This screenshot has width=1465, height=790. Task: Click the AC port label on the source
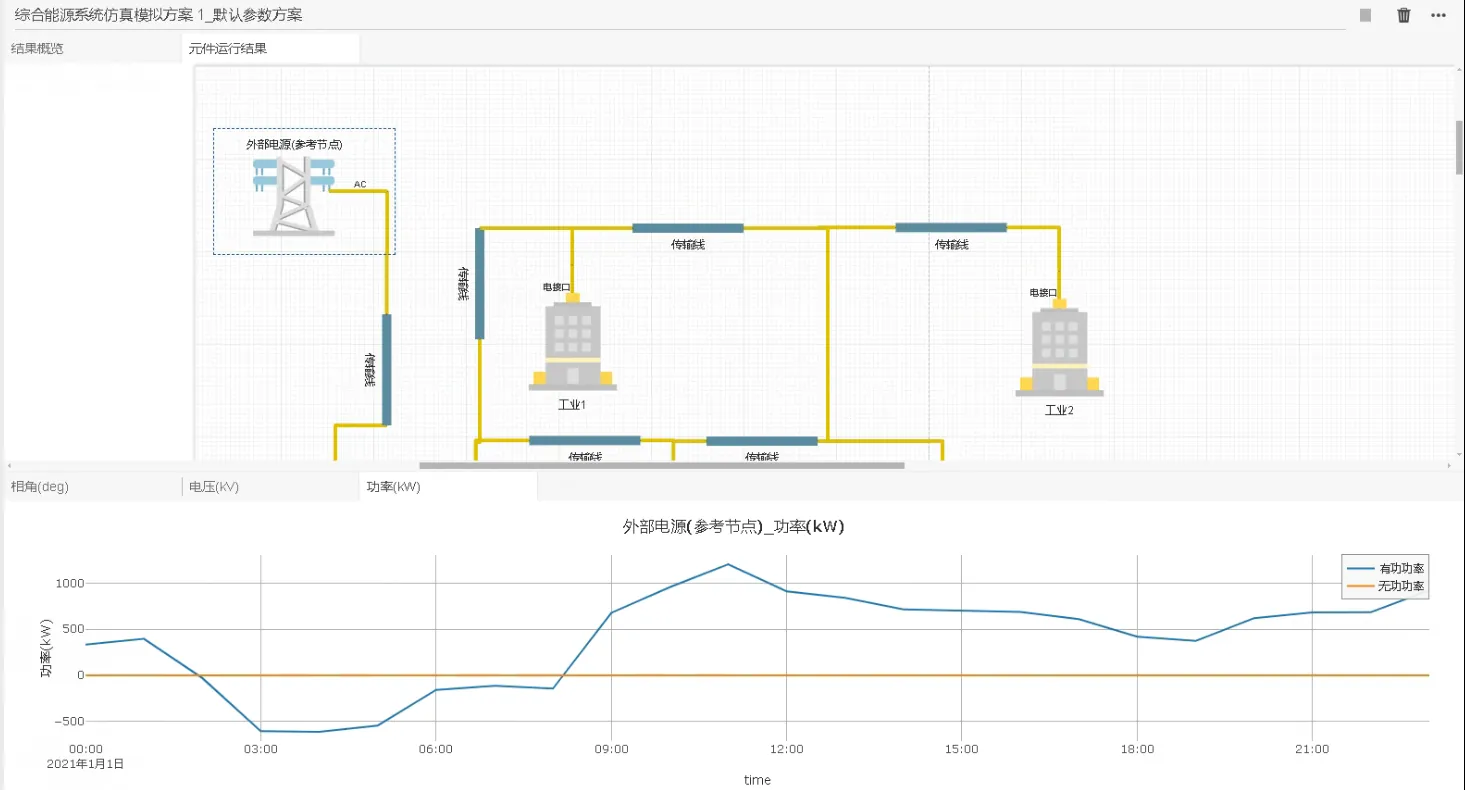[360, 184]
